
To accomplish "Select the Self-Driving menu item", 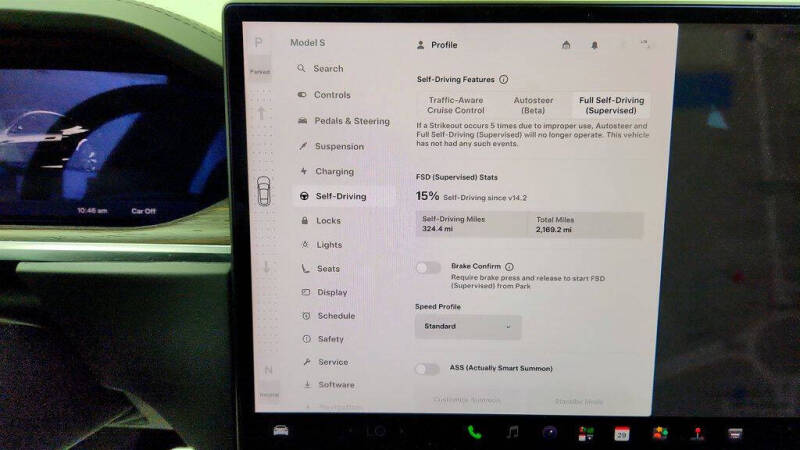I will (x=344, y=196).
